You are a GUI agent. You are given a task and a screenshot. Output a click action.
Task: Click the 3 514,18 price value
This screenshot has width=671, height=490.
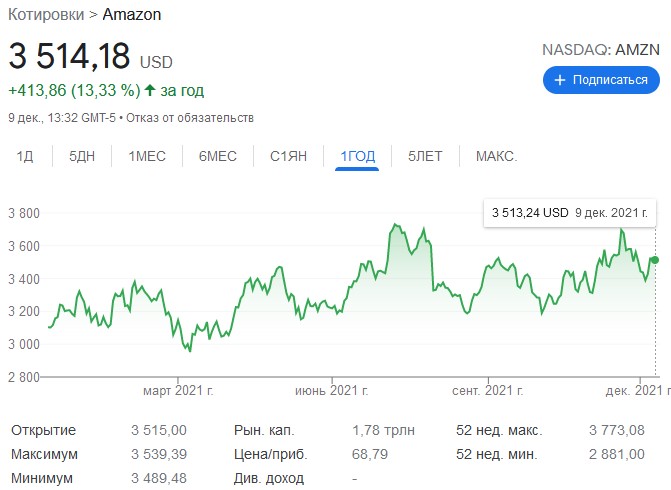click(x=69, y=56)
